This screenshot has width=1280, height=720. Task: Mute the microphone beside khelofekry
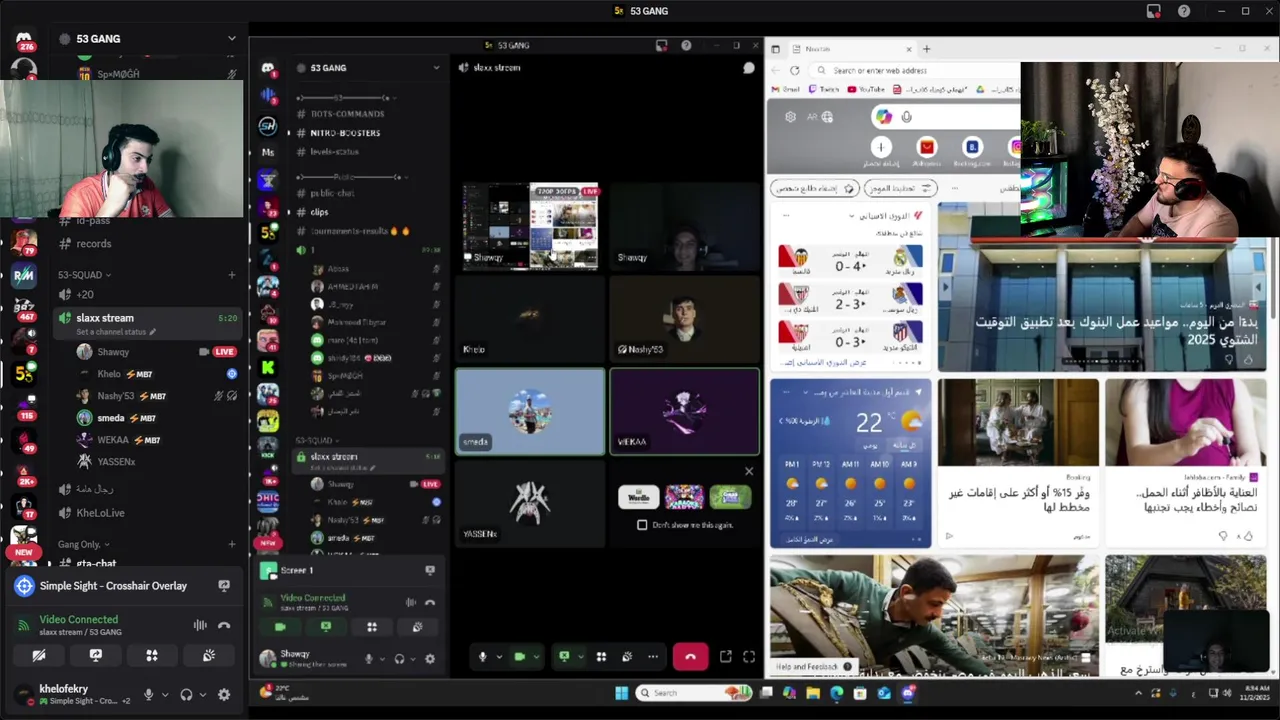[x=149, y=695]
